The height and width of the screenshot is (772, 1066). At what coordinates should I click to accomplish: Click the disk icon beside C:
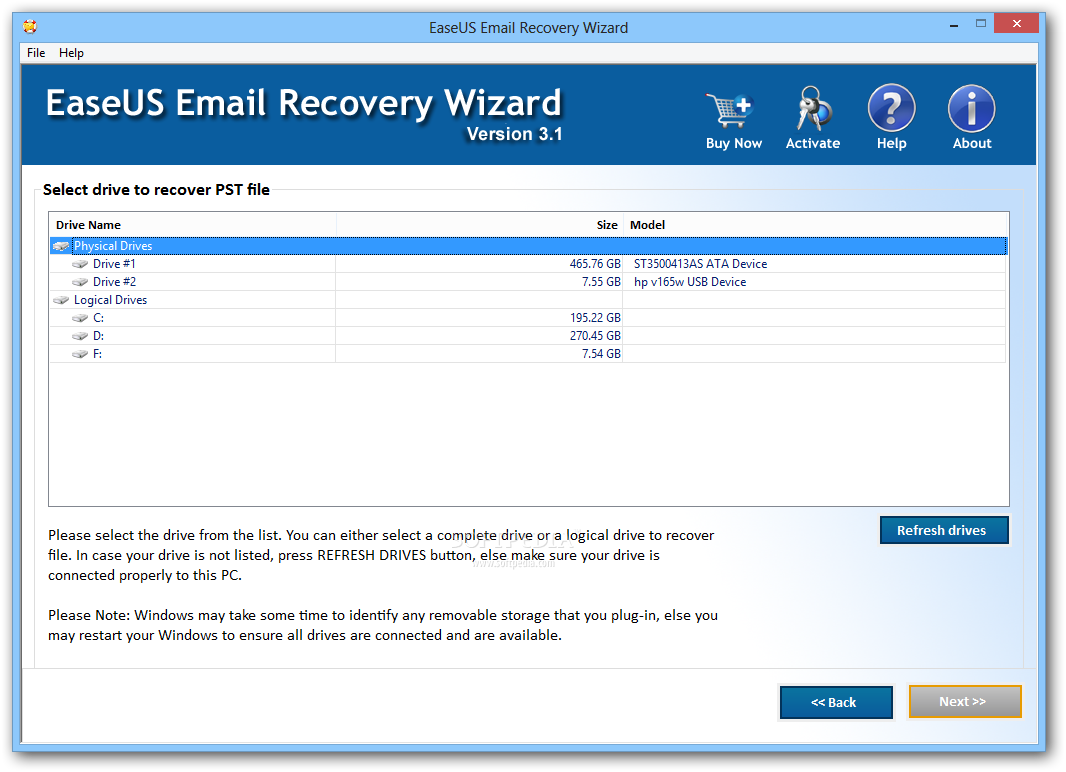[x=80, y=318]
